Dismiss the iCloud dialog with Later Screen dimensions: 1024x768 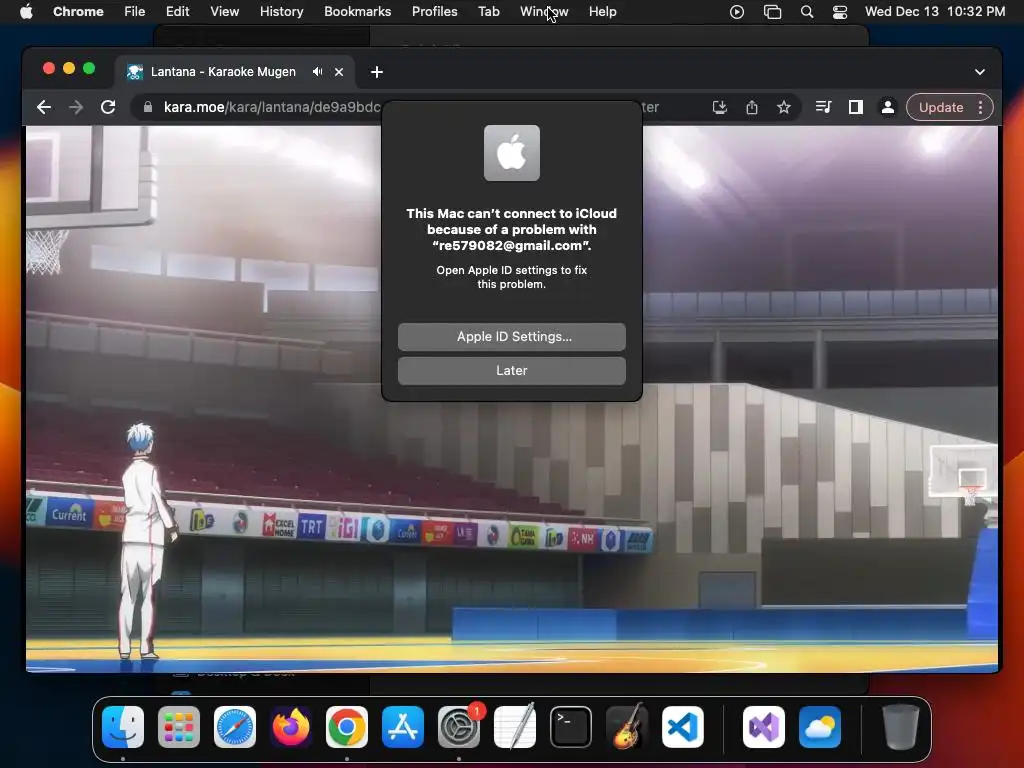[x=512, y=370]
